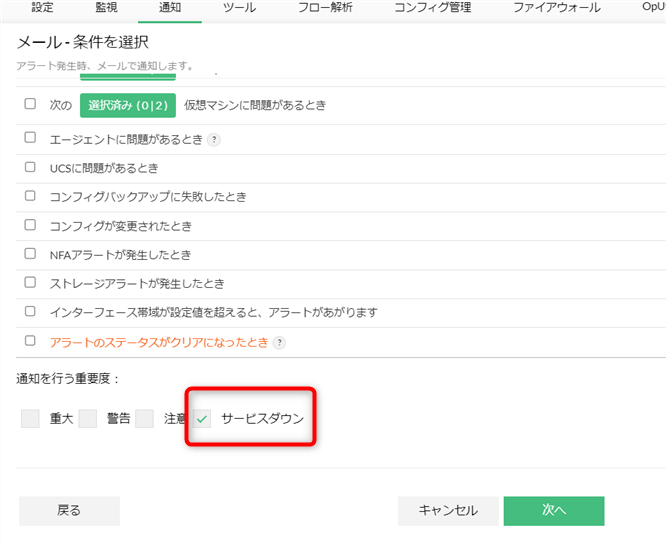Image resolution: width=666 pixels, height=546 pixels.
Task: Tick the インターフェース帯域 threshold alert checkbox
Action: (30, 312)
